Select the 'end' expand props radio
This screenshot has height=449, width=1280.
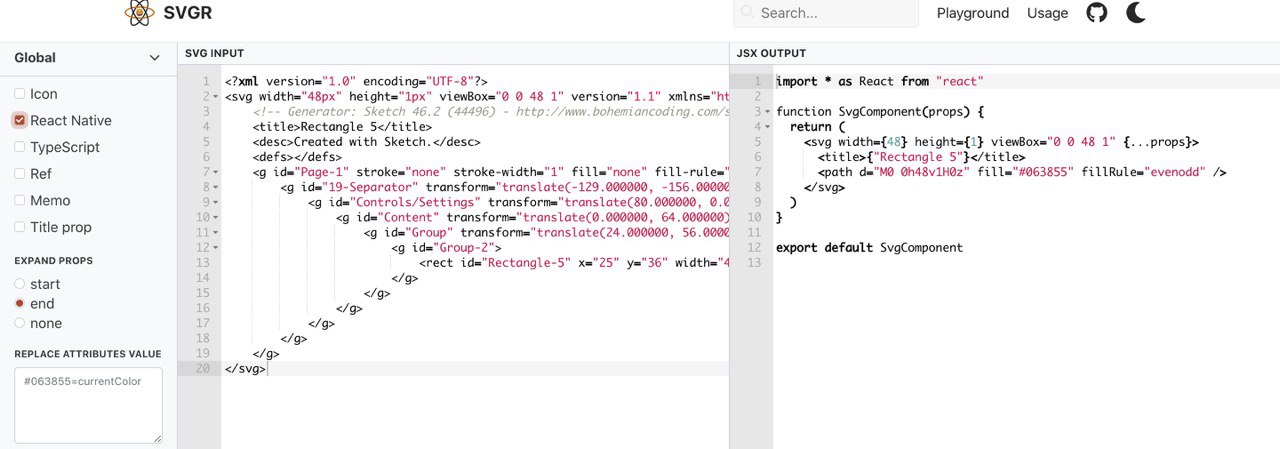pos(20,303)
